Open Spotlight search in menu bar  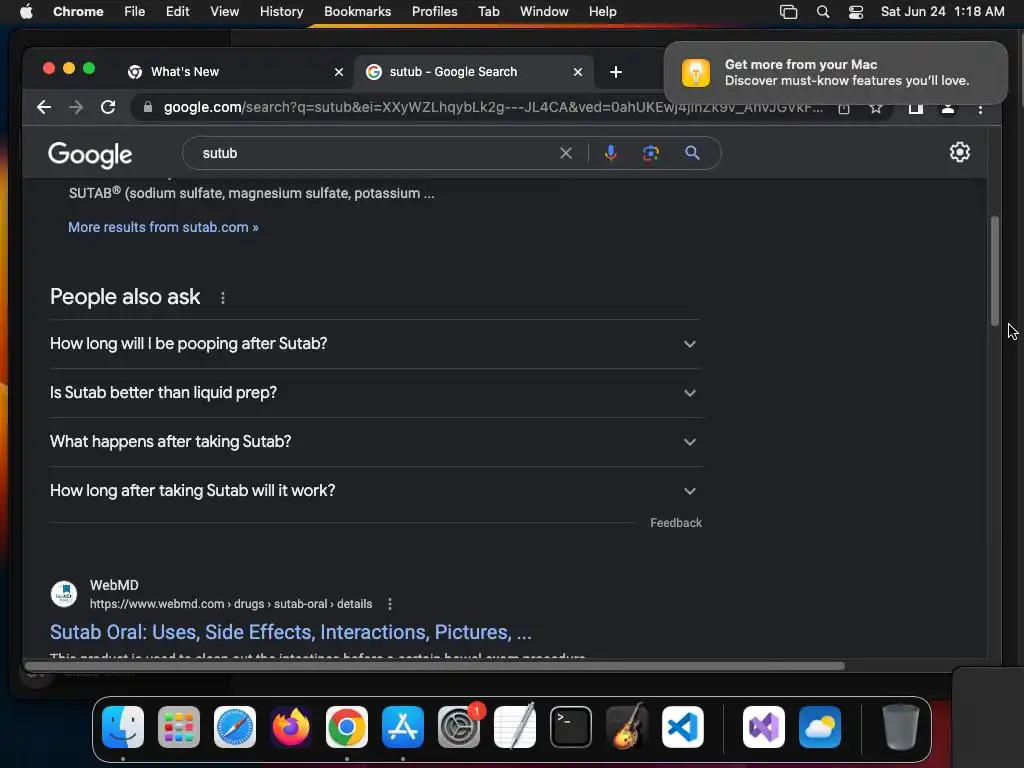(823, 12)
